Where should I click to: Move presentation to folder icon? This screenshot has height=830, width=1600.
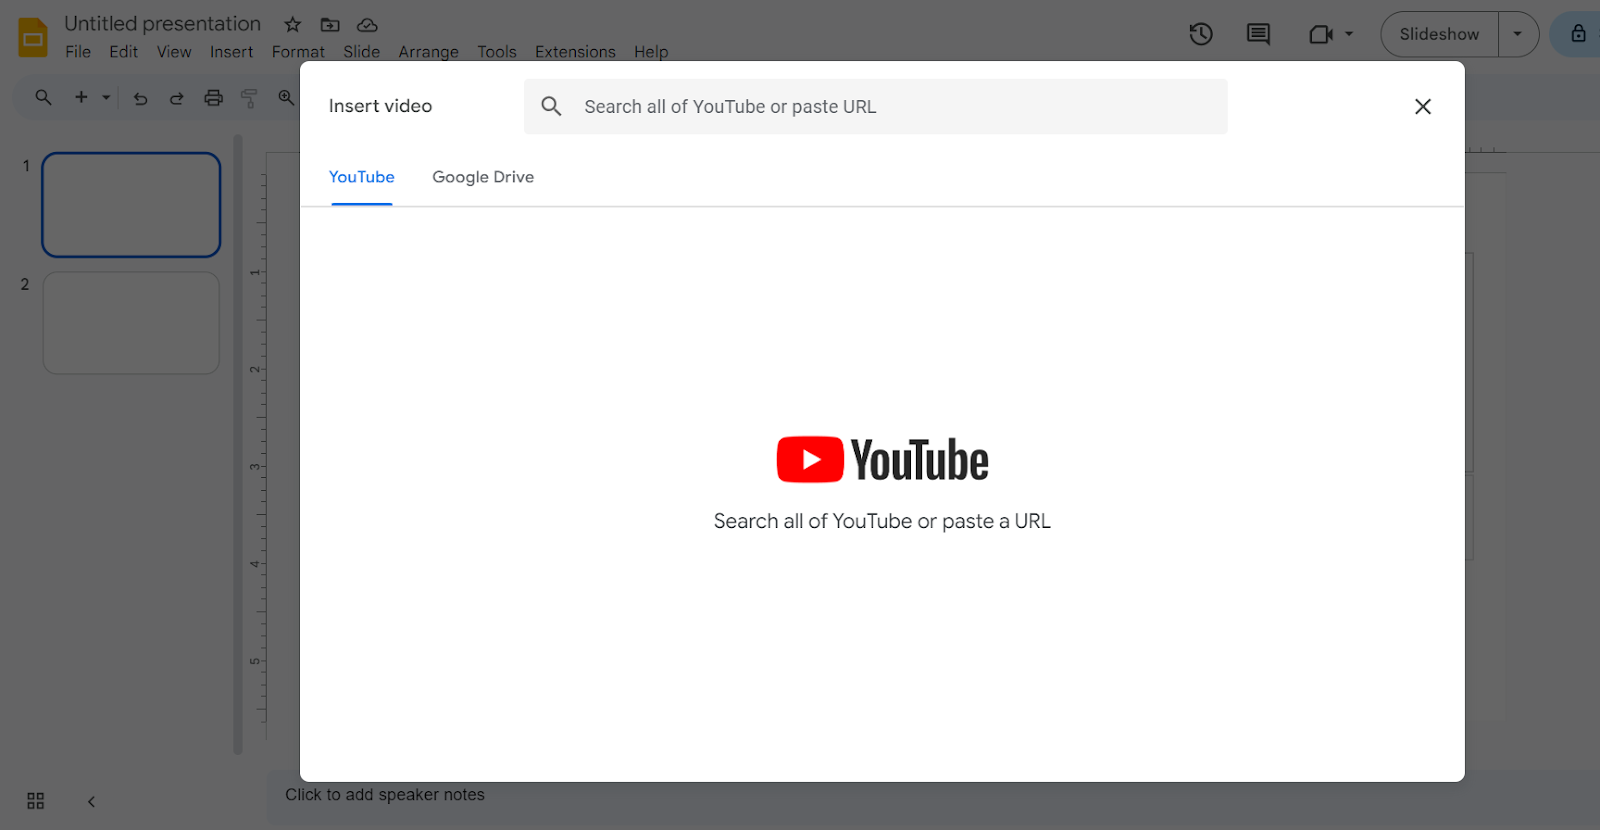pos(330,24)
